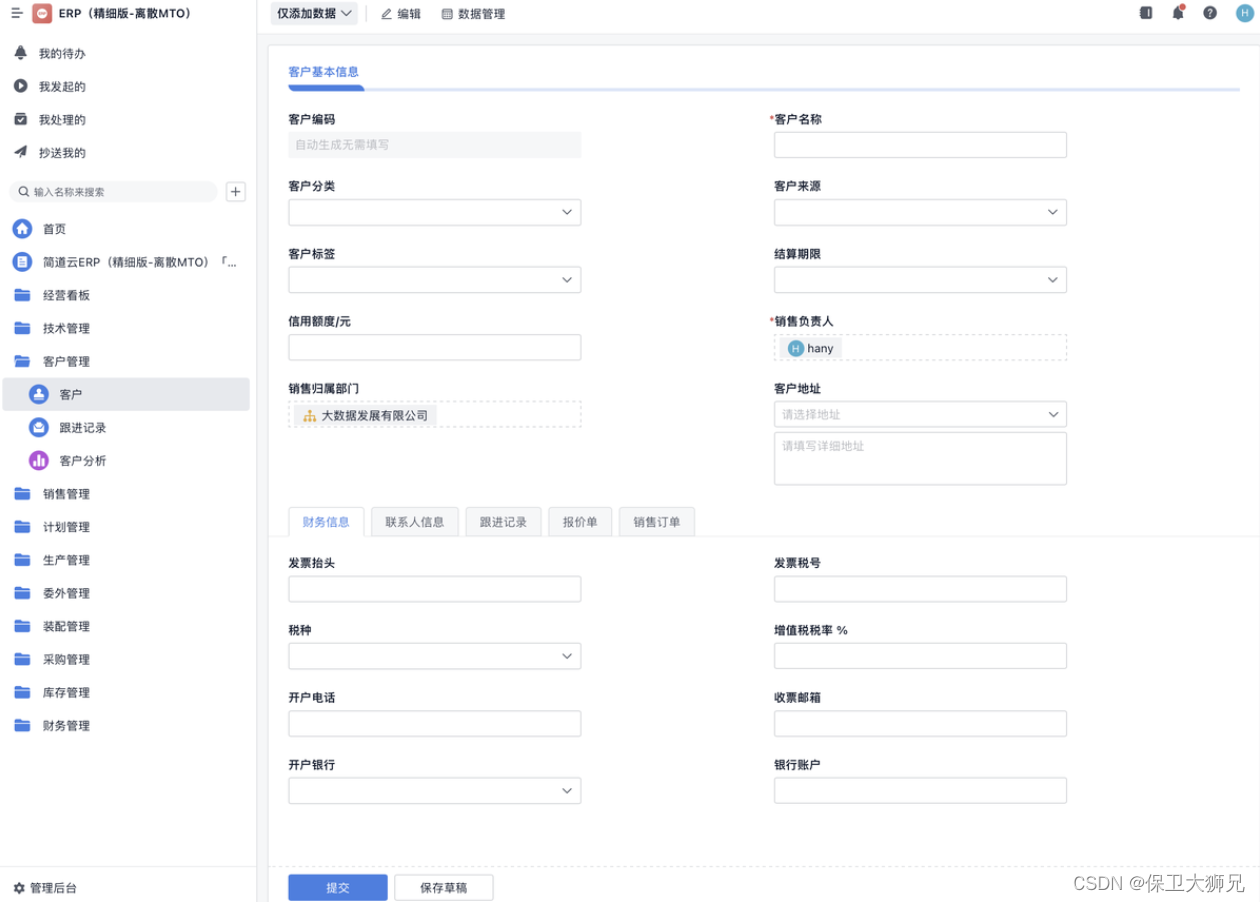This screenshot has height=902, width=1260.
Task: Open 跟进记录 envelope icon
Action: click(x=39, y=427)
